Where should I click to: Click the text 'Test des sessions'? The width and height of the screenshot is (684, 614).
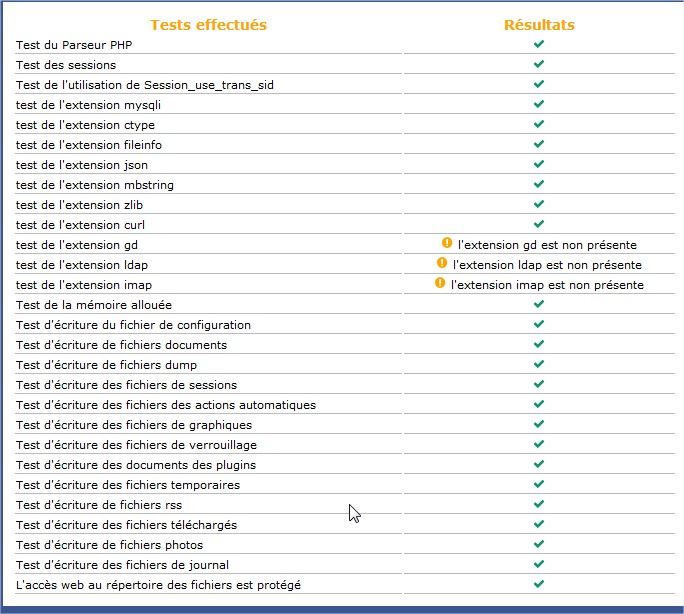pyautogui.click(x=66, y=65)
